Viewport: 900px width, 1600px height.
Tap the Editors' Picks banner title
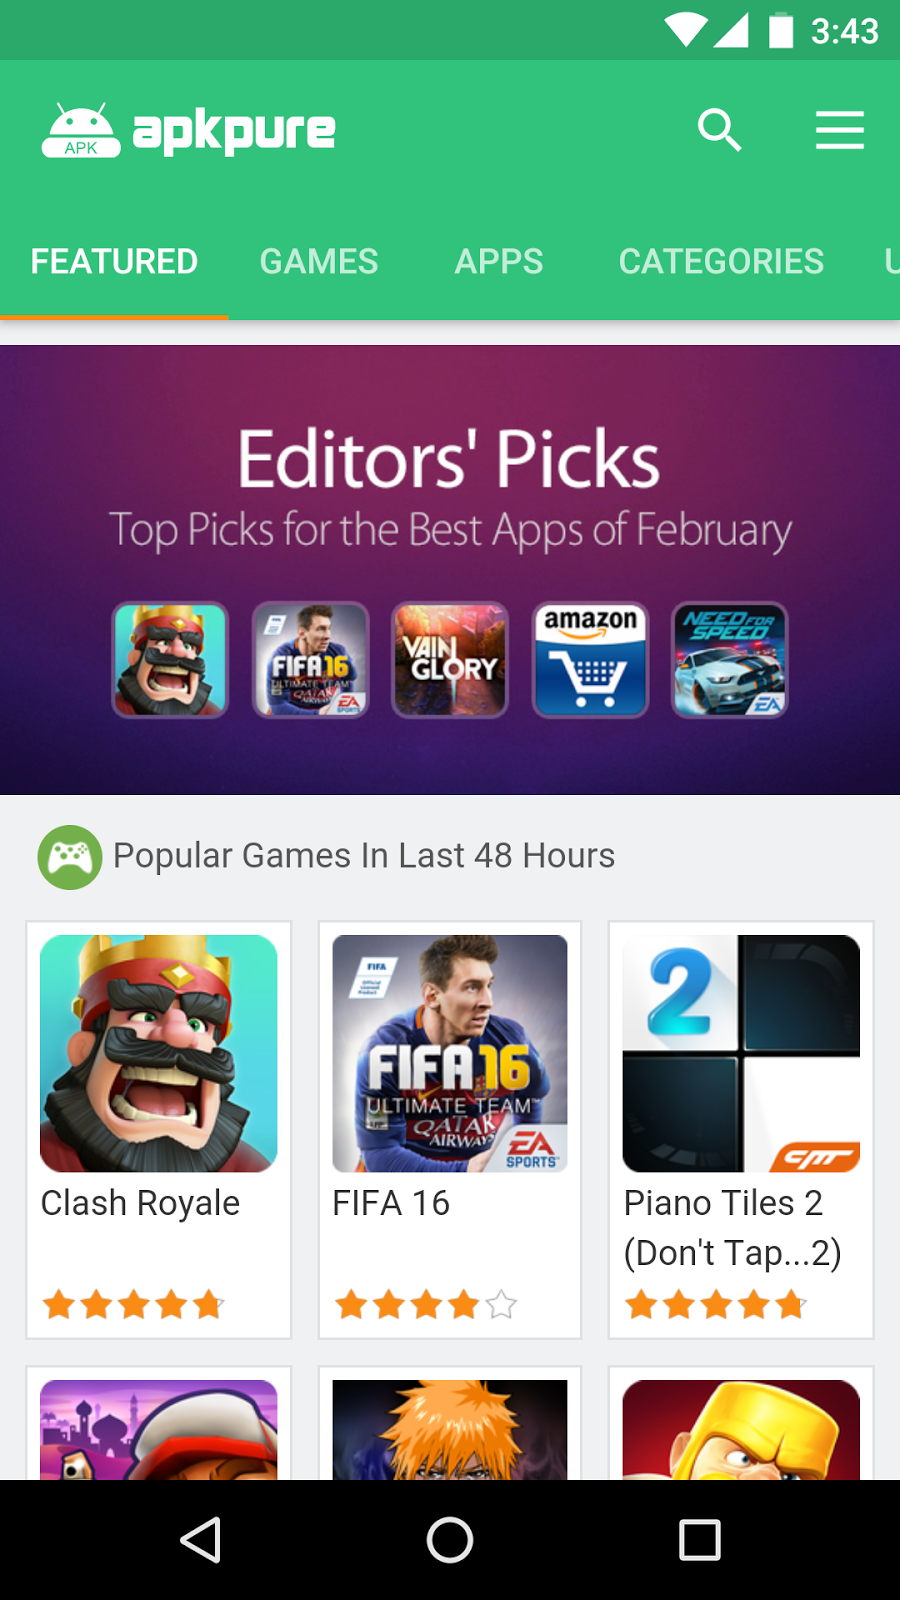pos(449,460)
